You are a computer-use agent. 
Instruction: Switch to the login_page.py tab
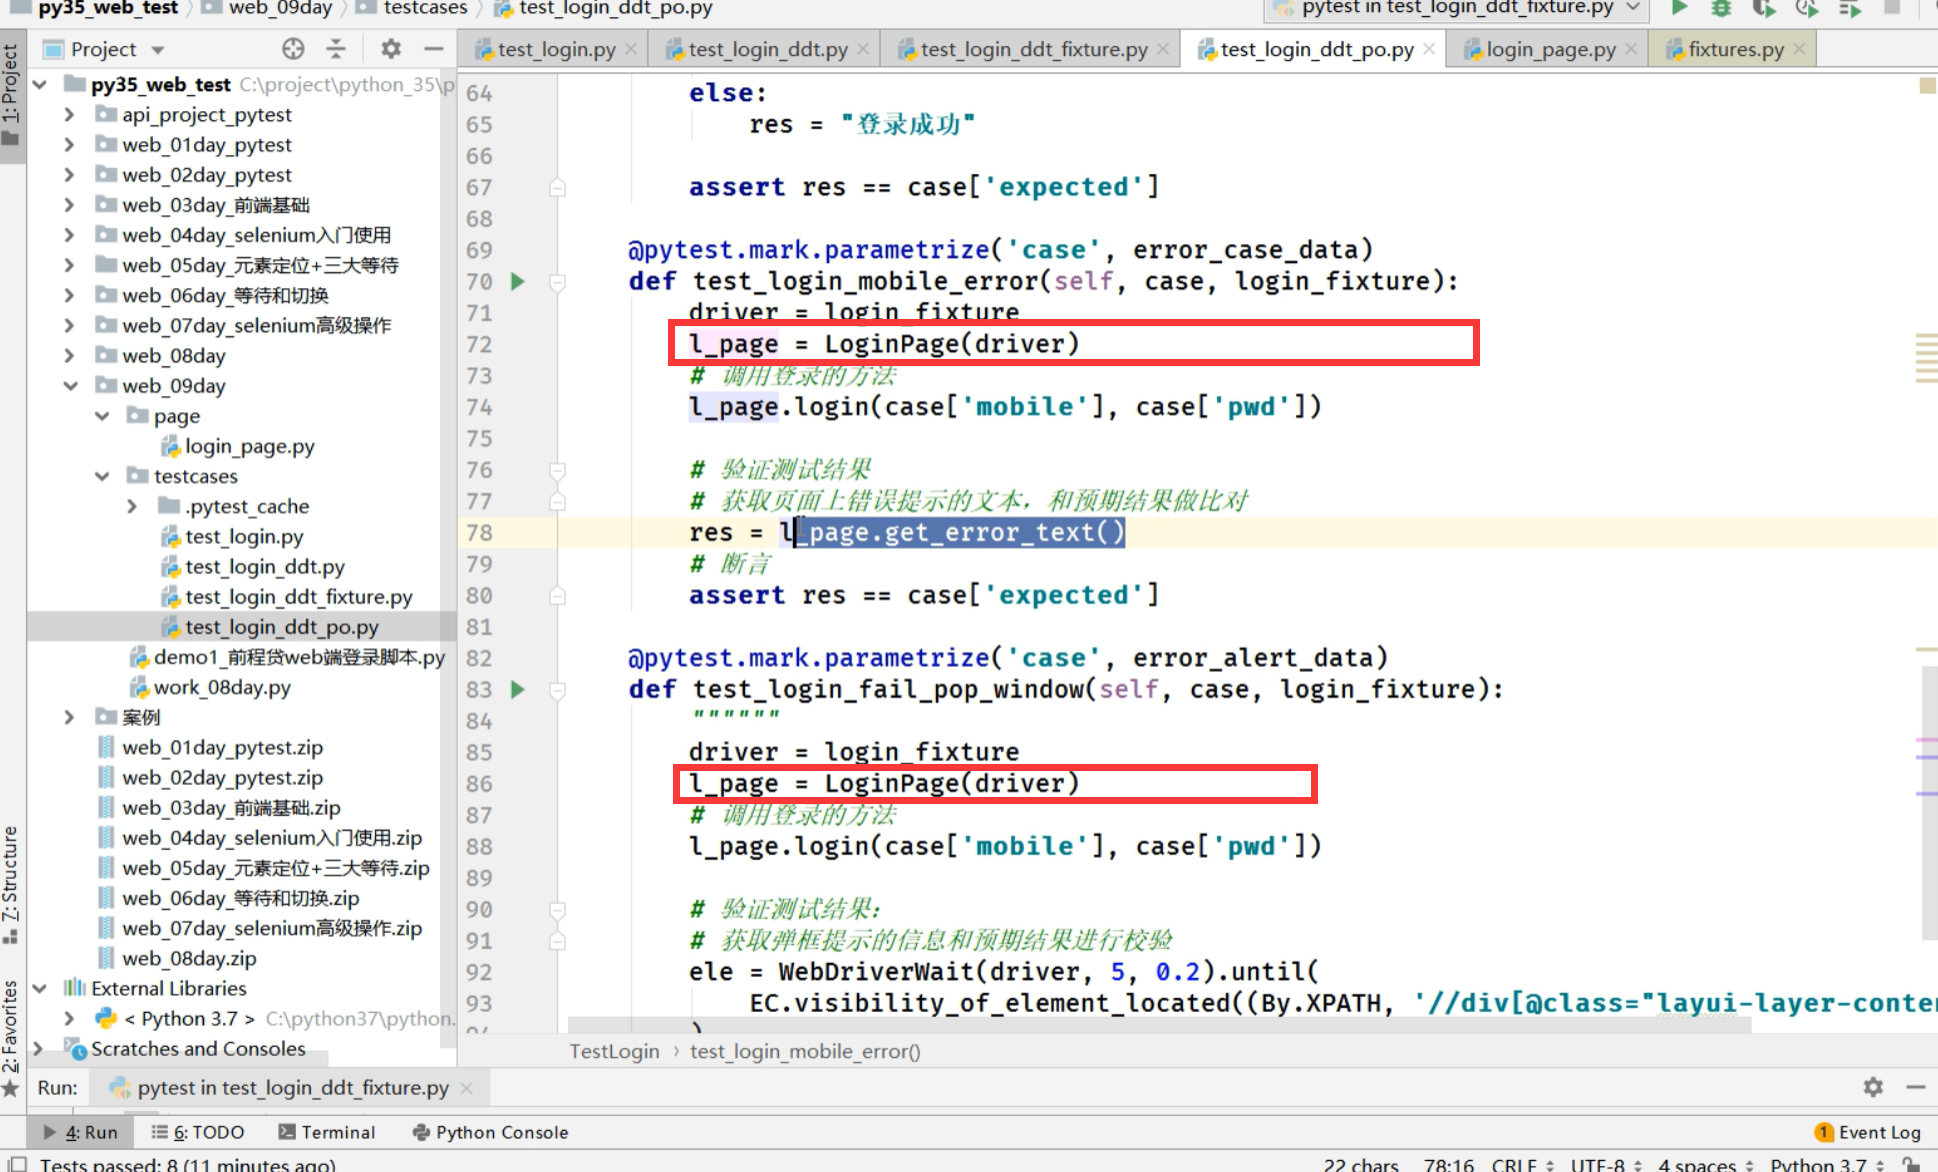[1549, 49]
